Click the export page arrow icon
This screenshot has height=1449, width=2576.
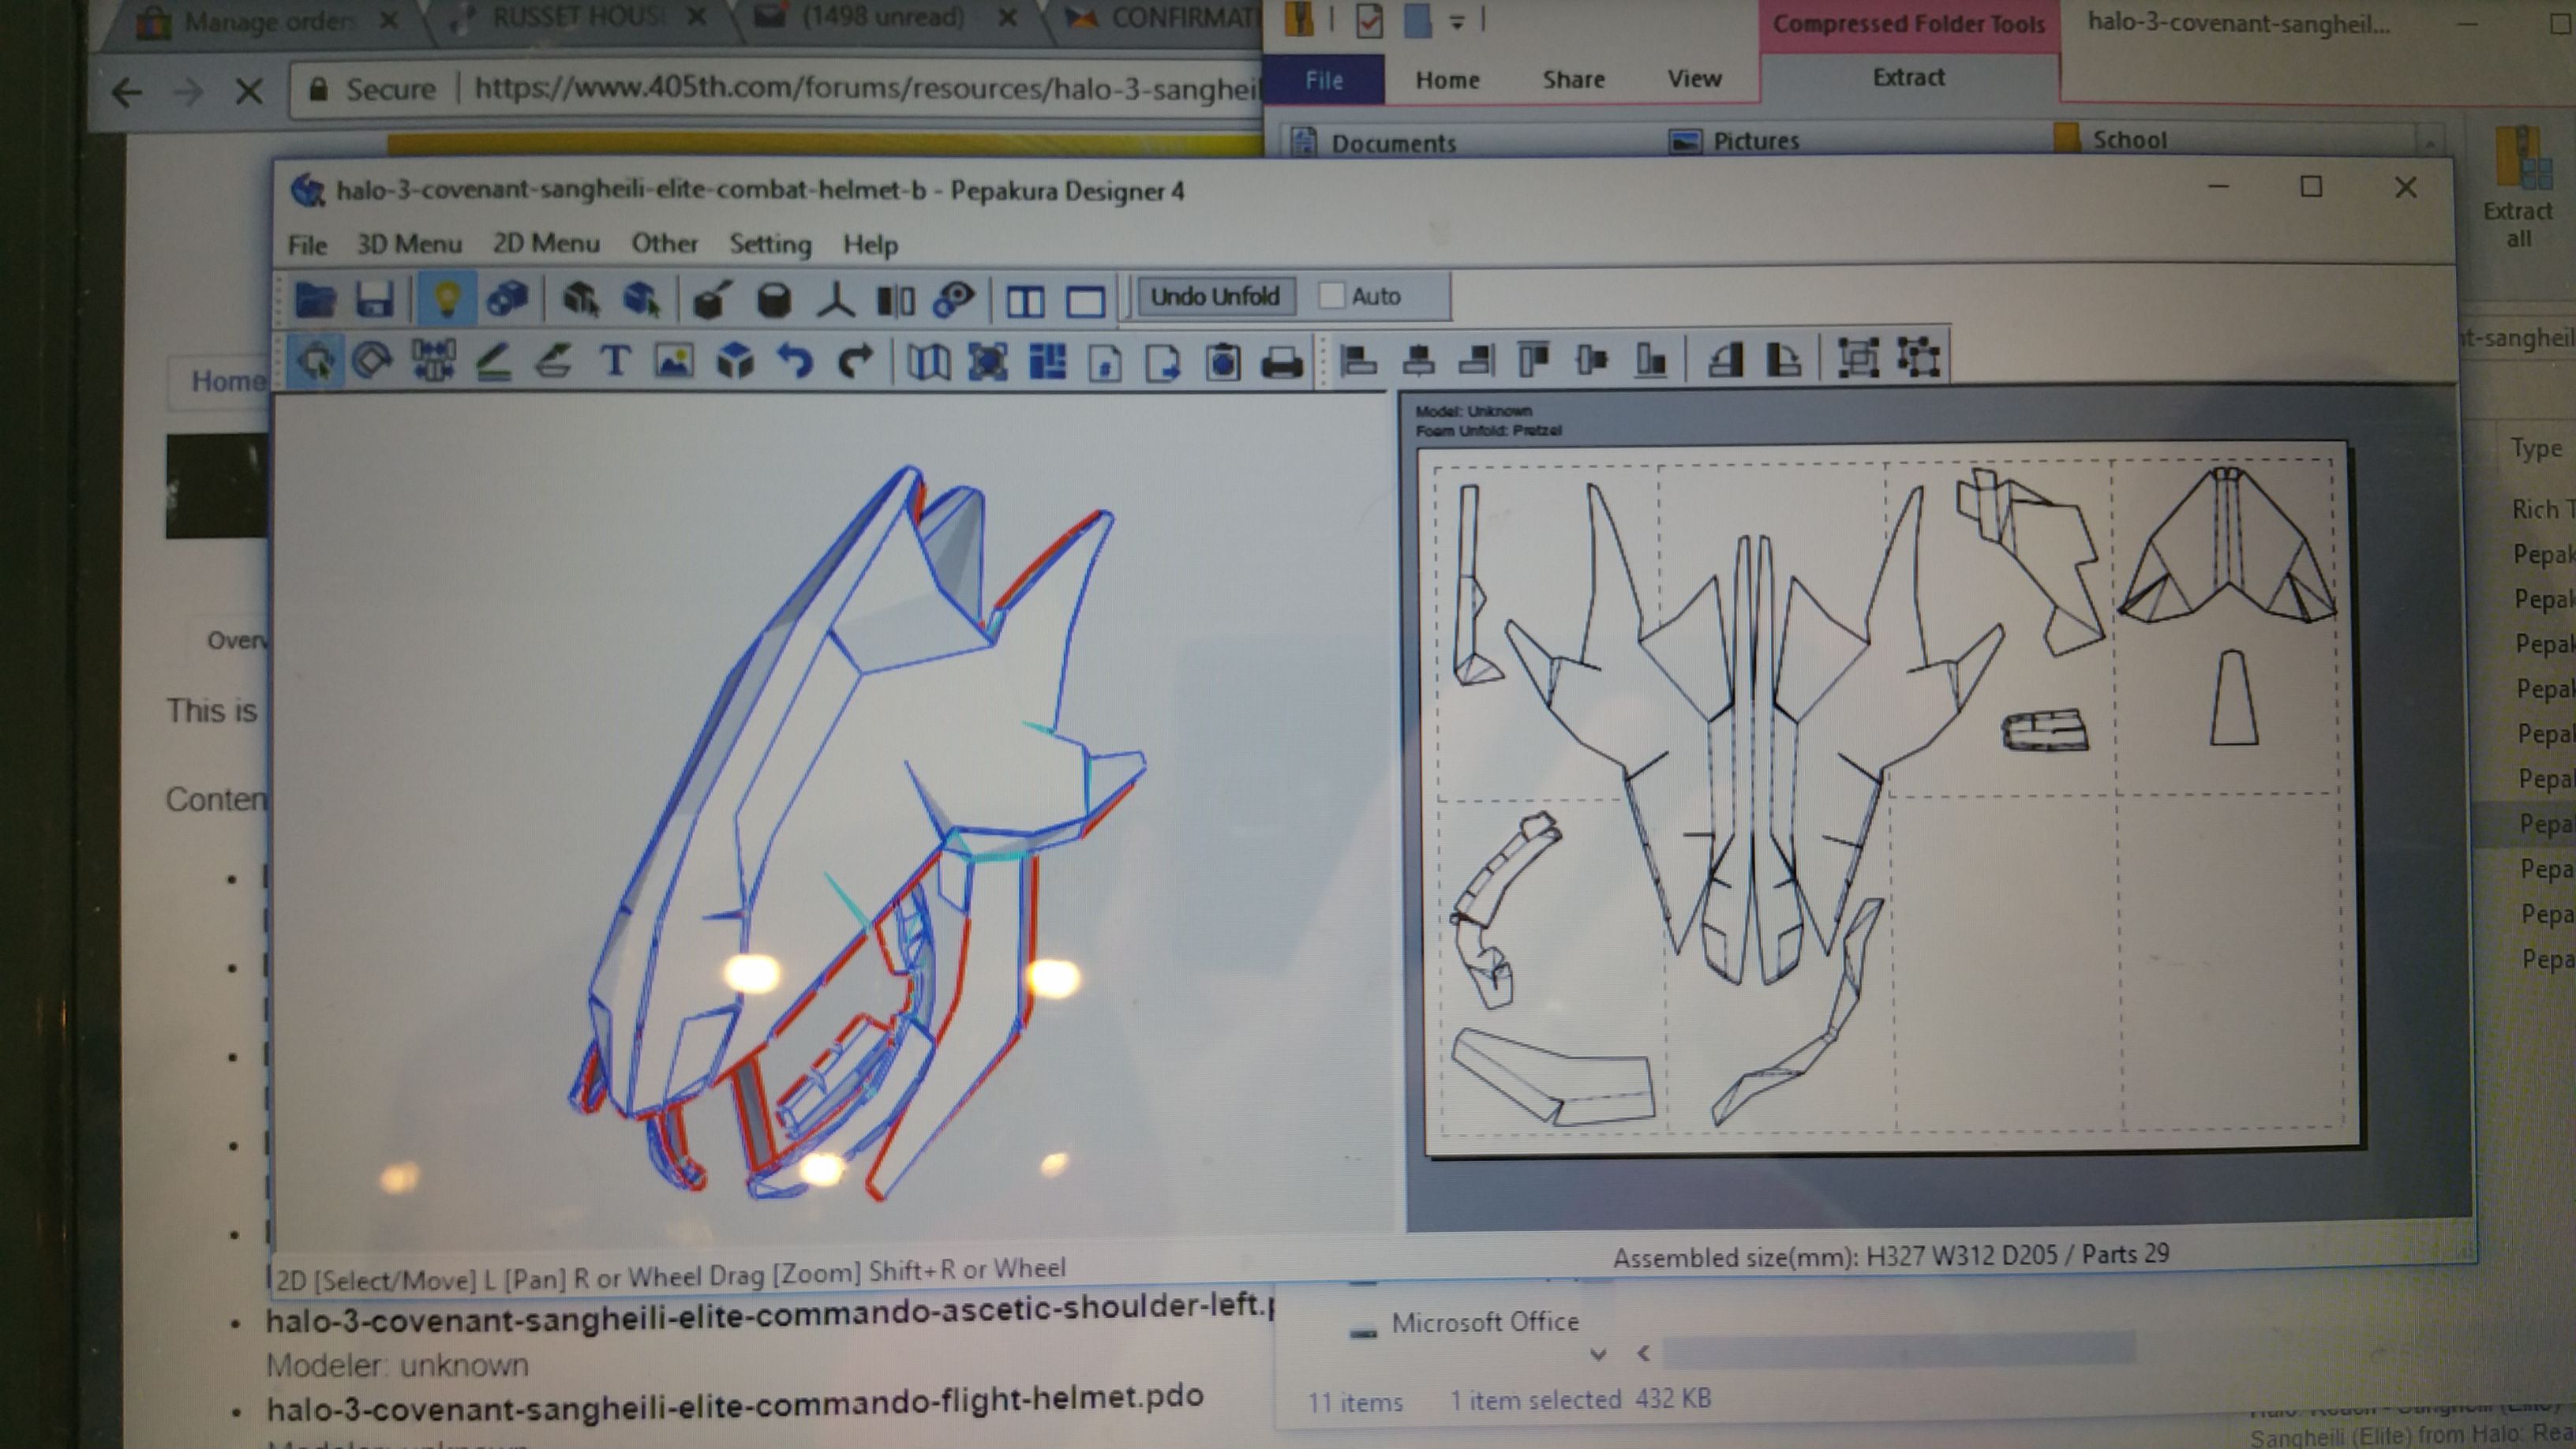[x=1163, y=362]
